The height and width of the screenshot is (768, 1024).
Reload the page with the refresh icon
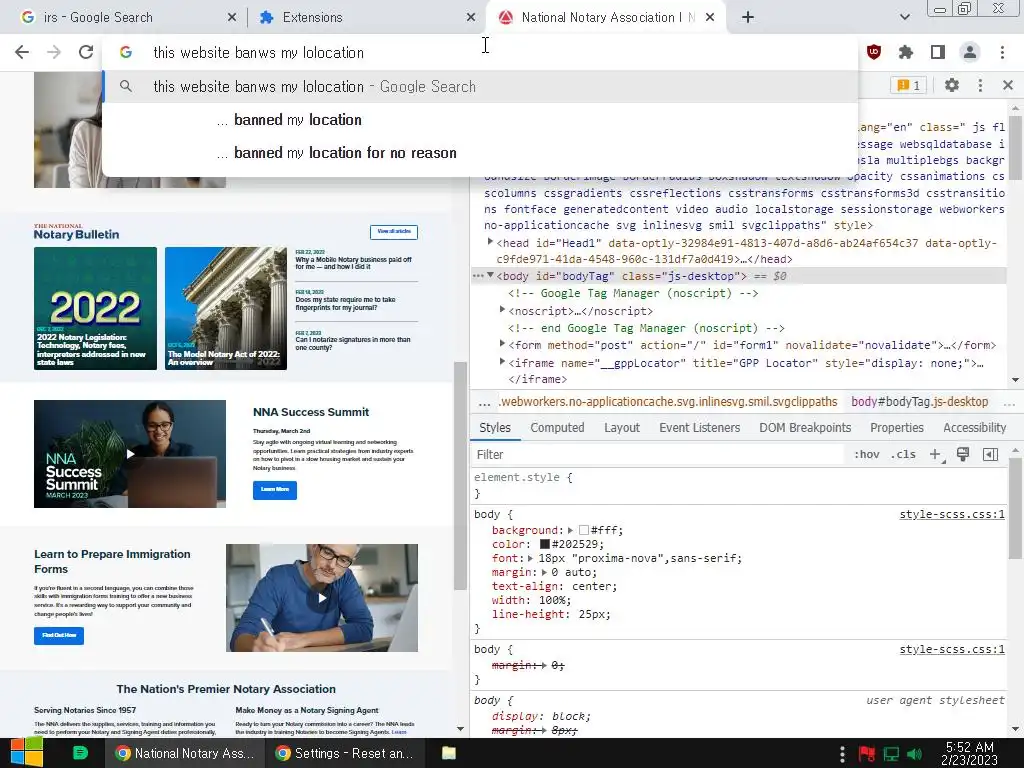coord(86,52)
